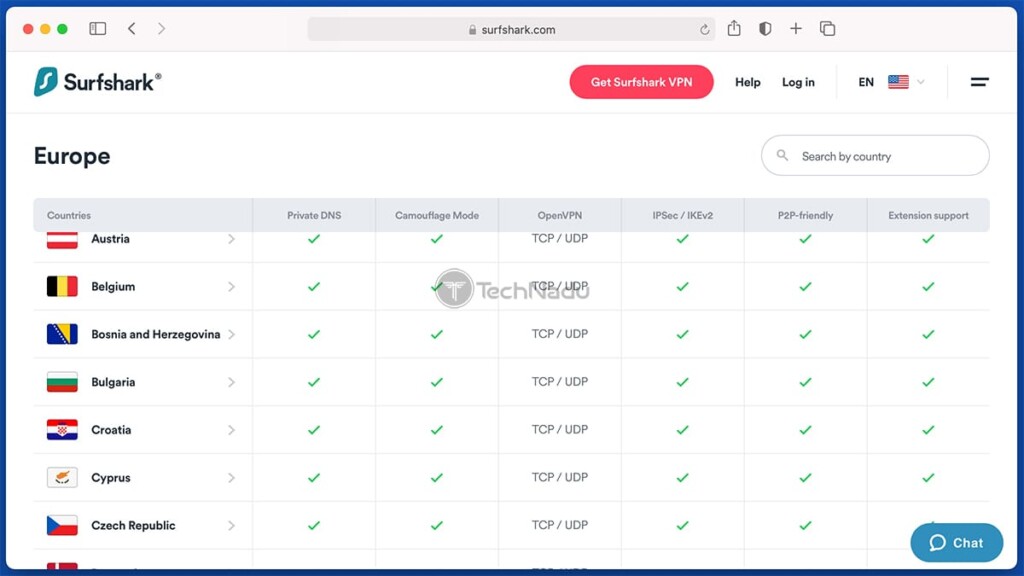Expand the Czech Republic row chevron
1024x576 pixels.
pos(231,525)
